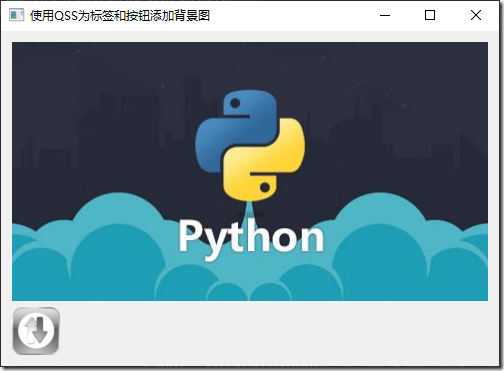Click the up-down arrow image button
Image resolution: width=504 pixels, height=371 pixels.
(x=36, y=331)
